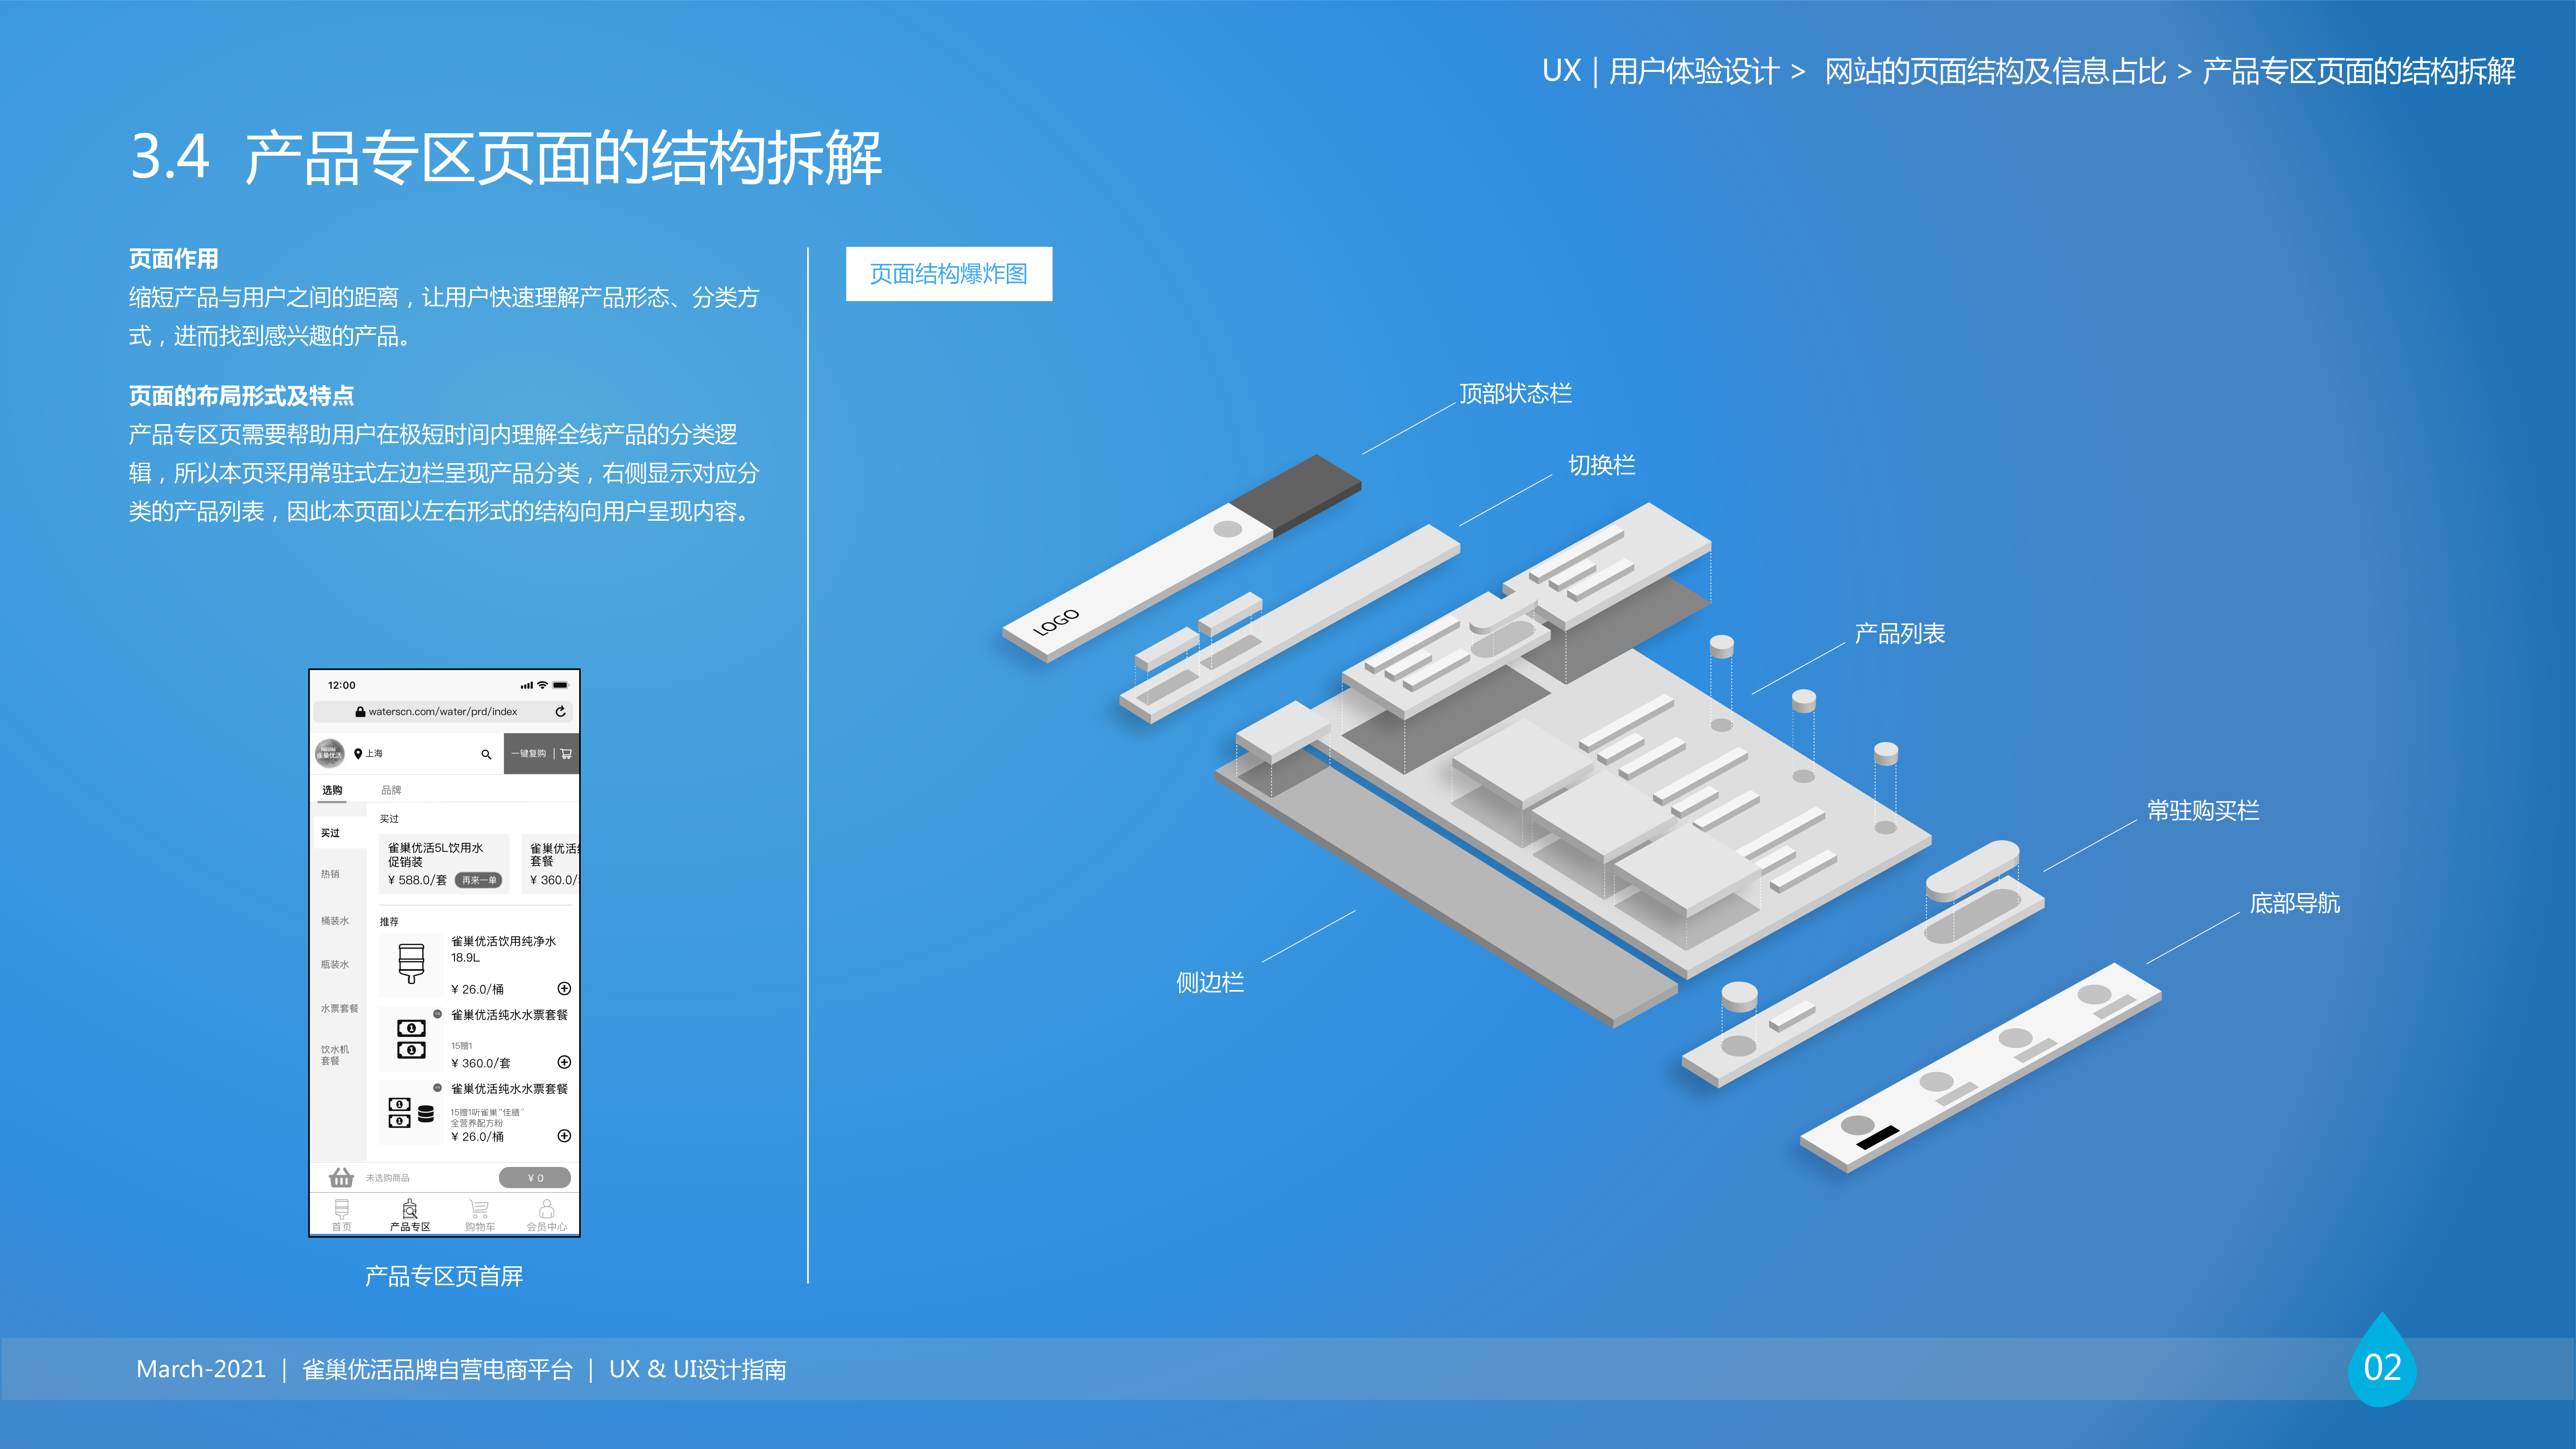
Task: Click the two-banknote thumbnail of 15赠1 package
Action: click(x=411, y=1039)
